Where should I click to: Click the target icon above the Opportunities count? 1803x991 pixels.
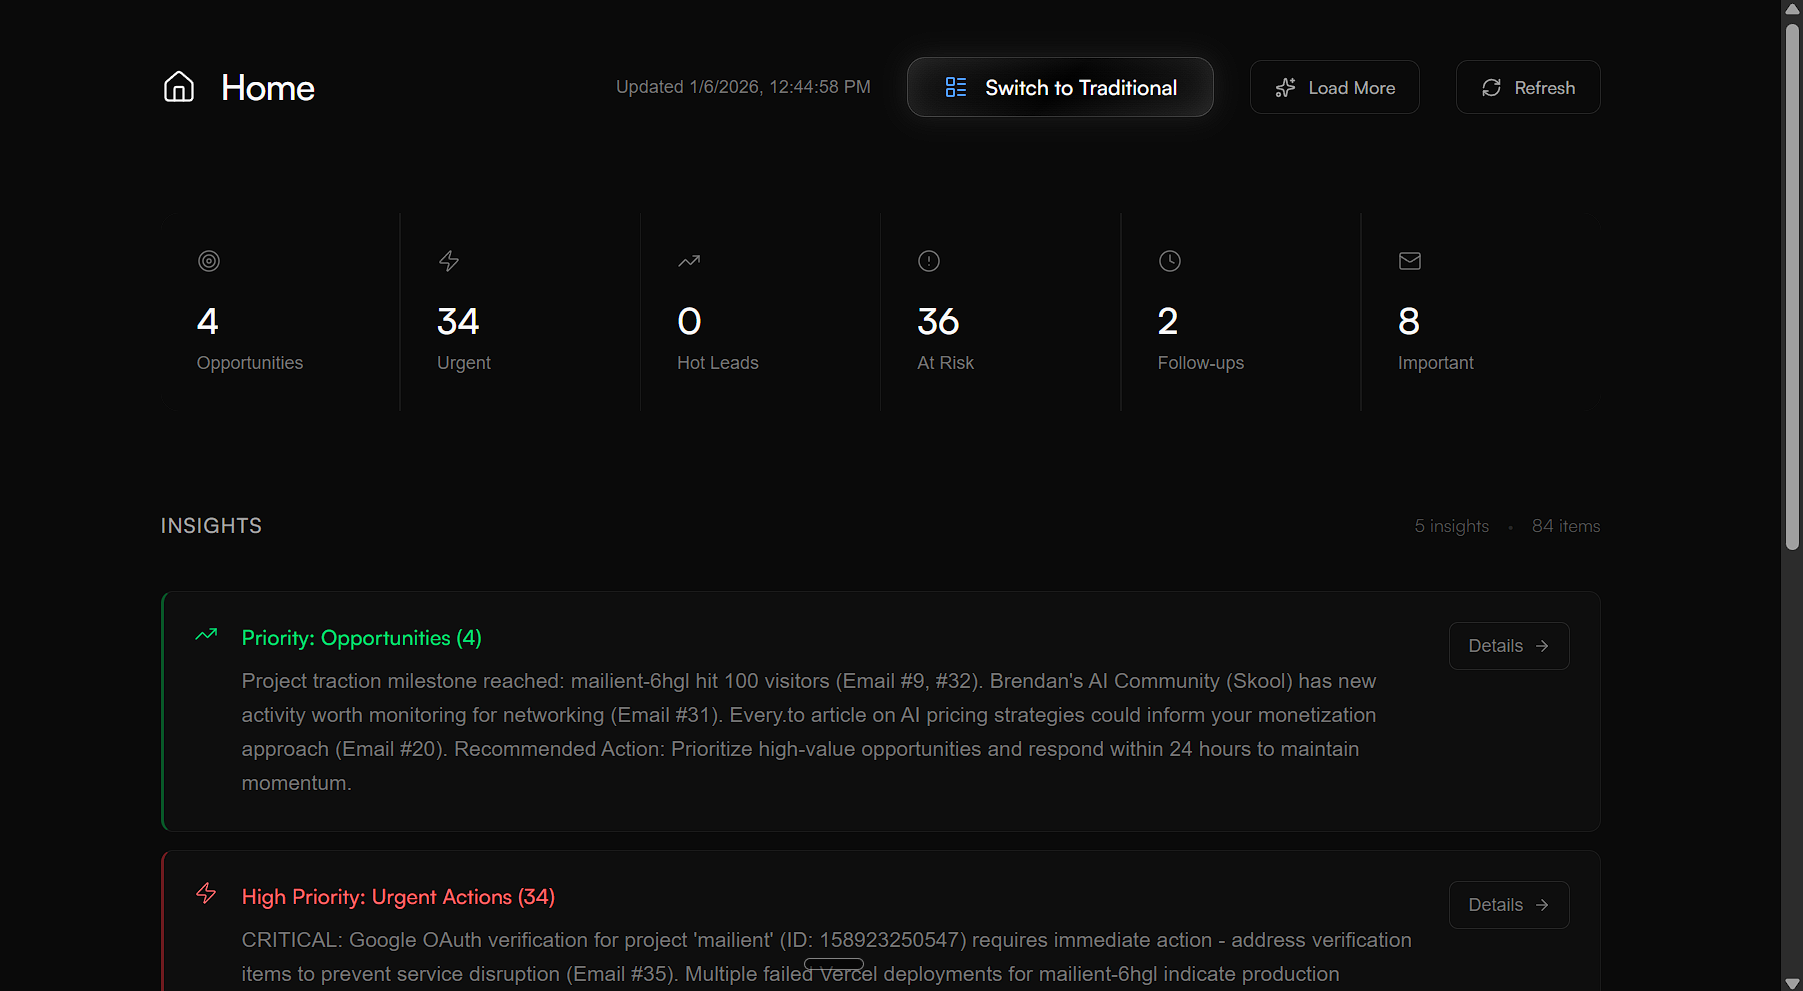[208, 261]
